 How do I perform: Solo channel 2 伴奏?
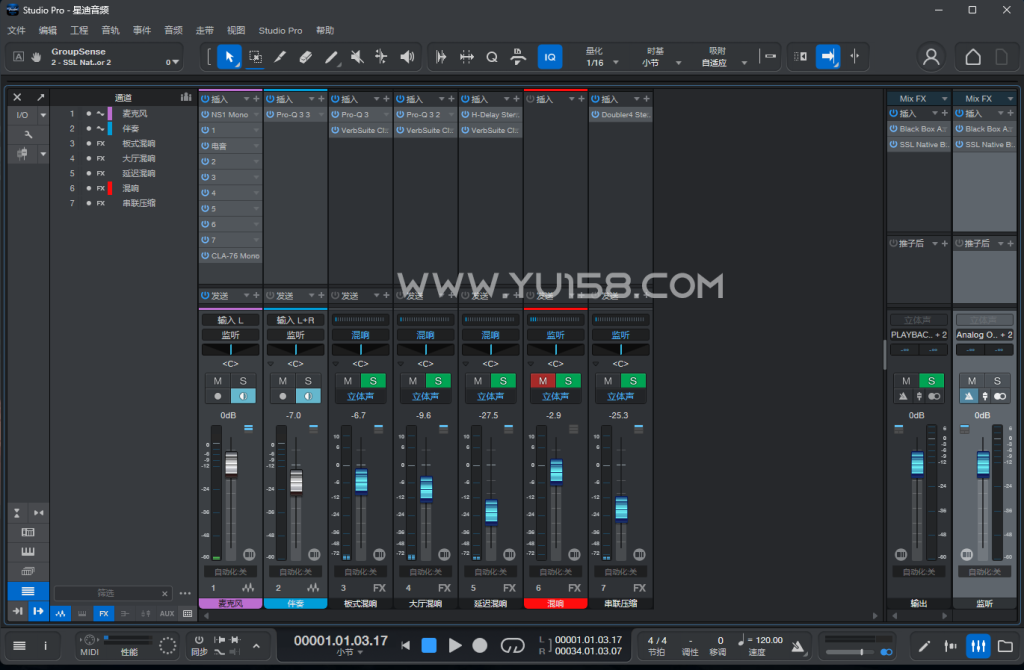[x=308, y=381]
